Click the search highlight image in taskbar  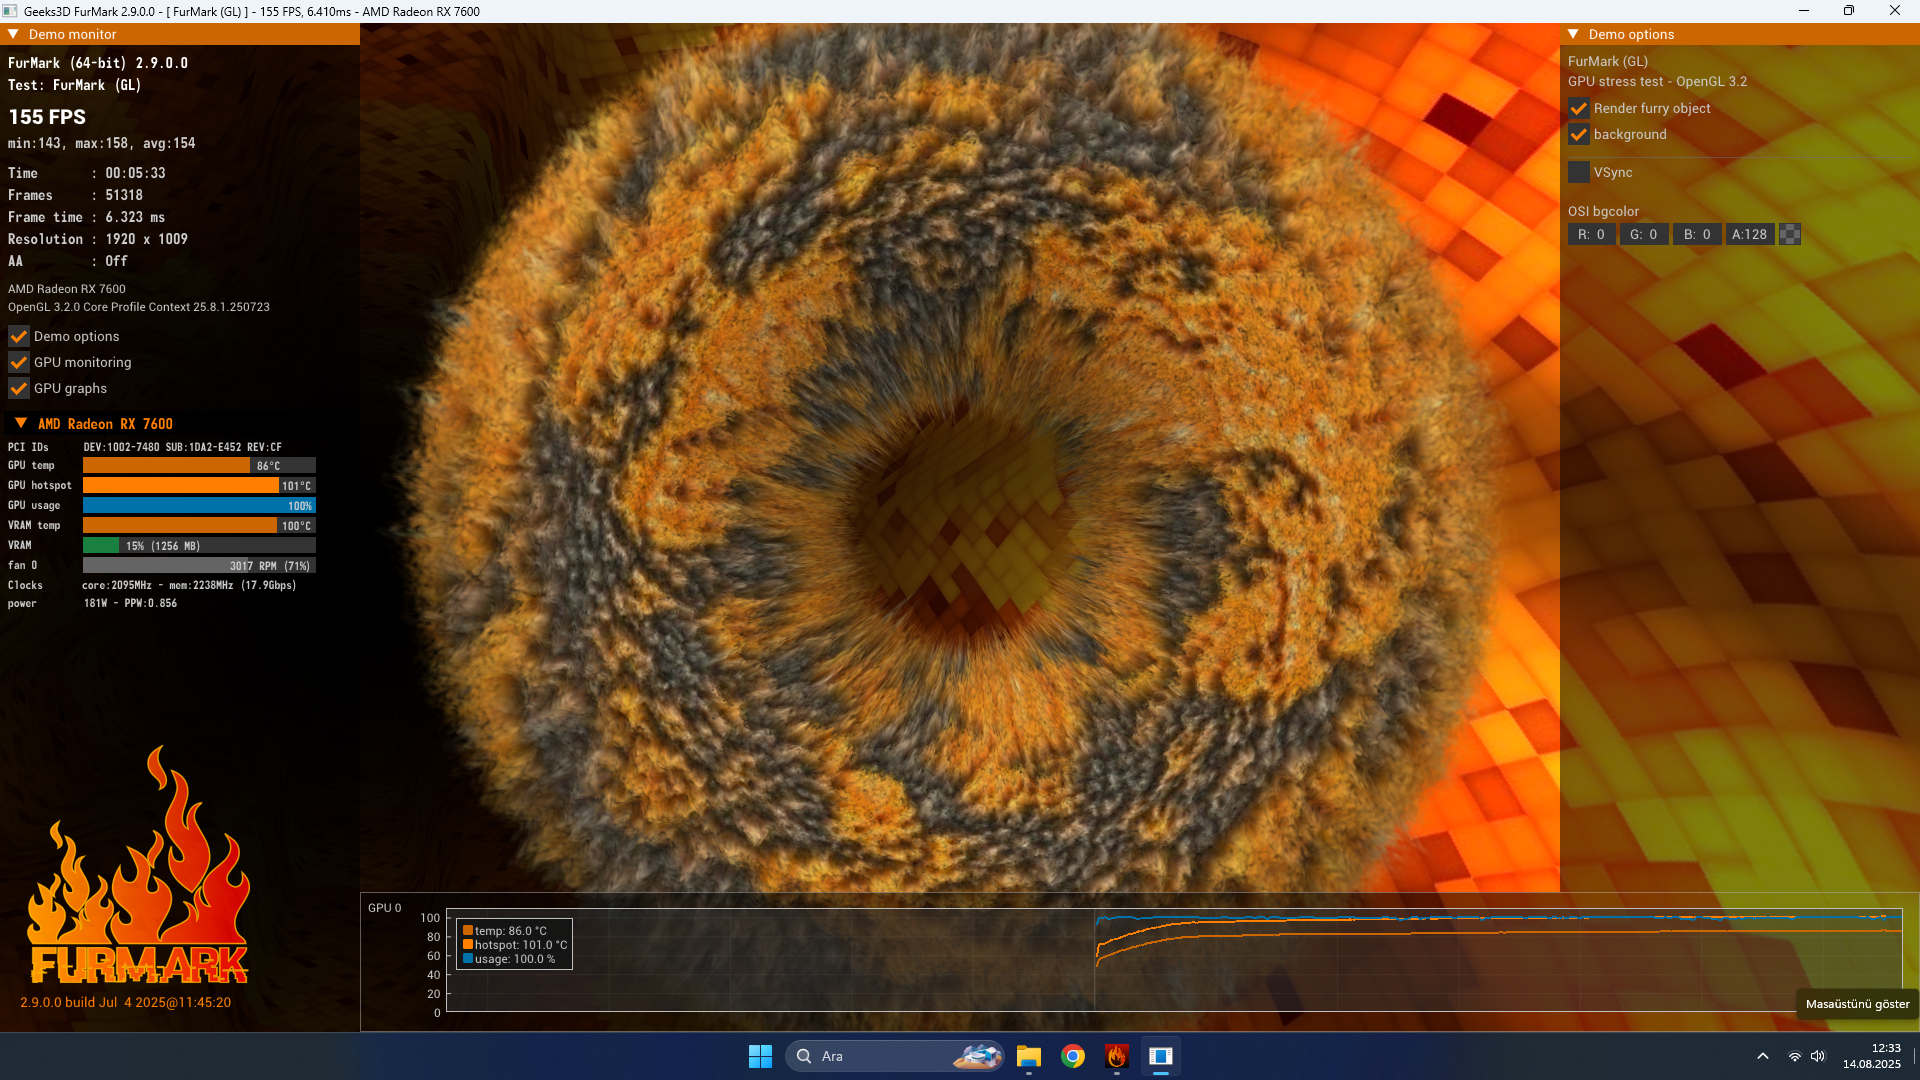tap(977, 1056)
